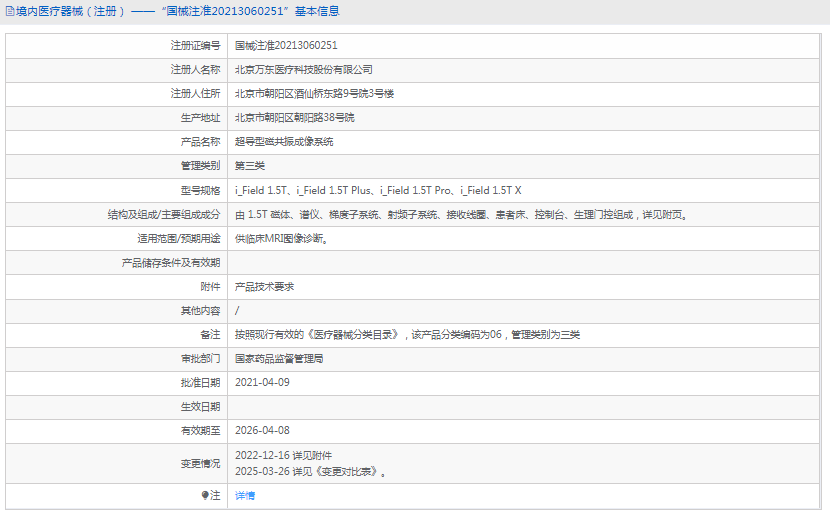Click the 其他内容 label
Screen dimensions: 830x514
point(200,311)
